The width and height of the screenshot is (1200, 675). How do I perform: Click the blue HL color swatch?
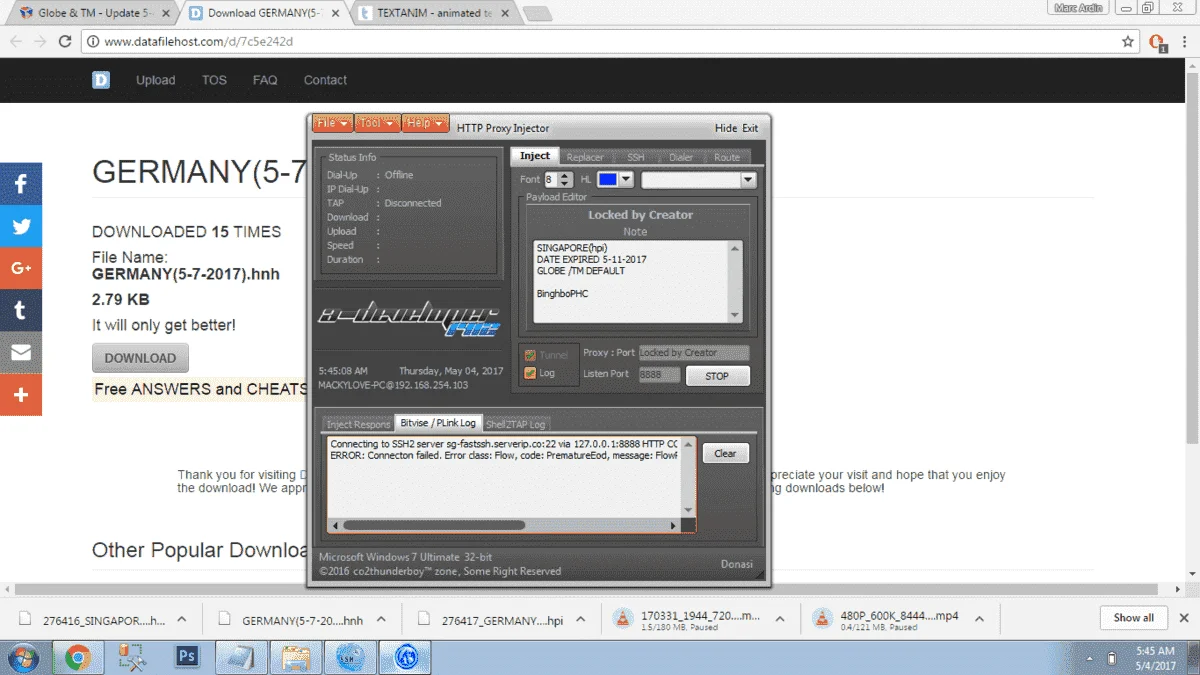tap(608, 180)
